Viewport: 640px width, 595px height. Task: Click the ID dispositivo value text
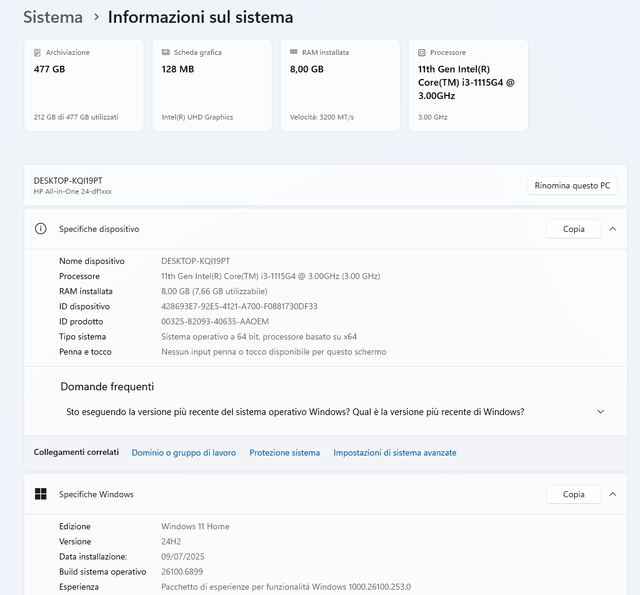(x=239, y=306)
